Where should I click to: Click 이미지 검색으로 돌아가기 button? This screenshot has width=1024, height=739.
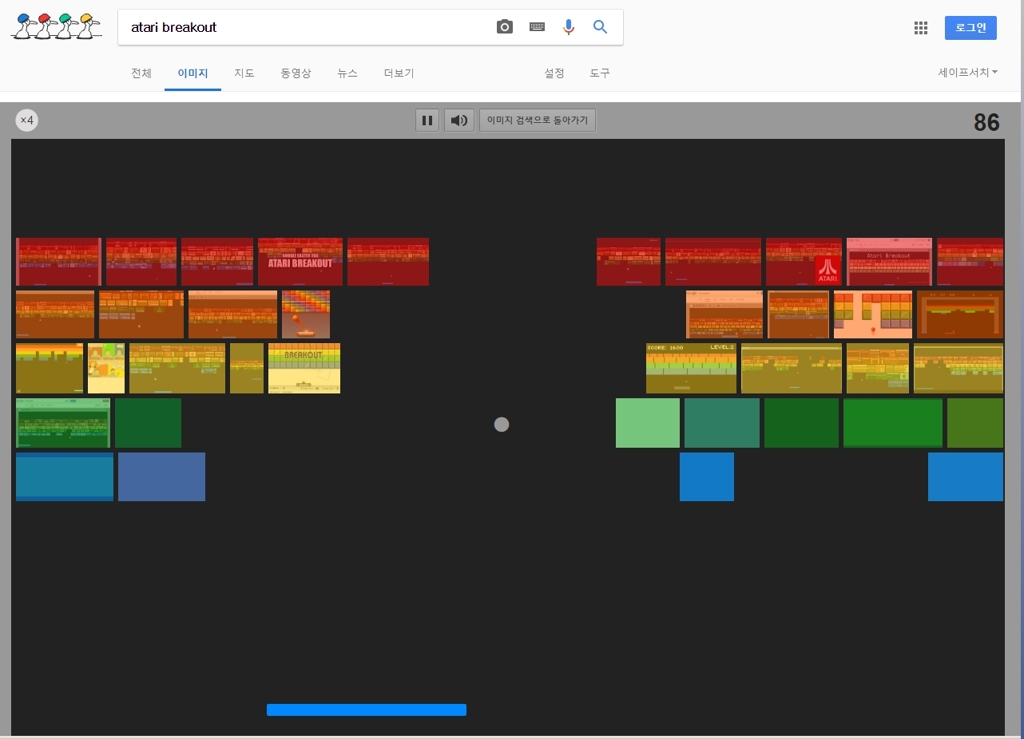pyautogui.click(x=537, y=121)
